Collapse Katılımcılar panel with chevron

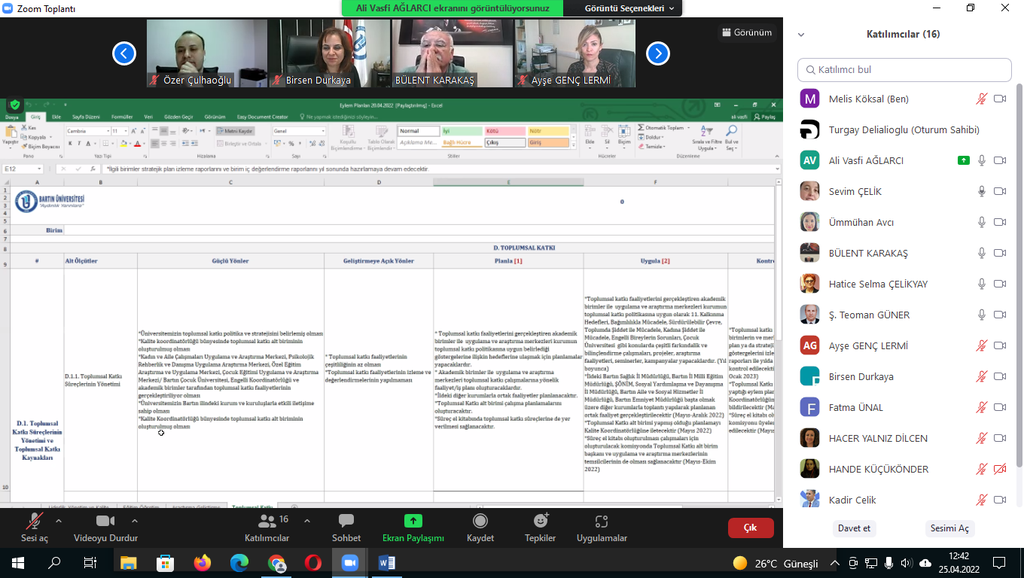coord(800,34)
